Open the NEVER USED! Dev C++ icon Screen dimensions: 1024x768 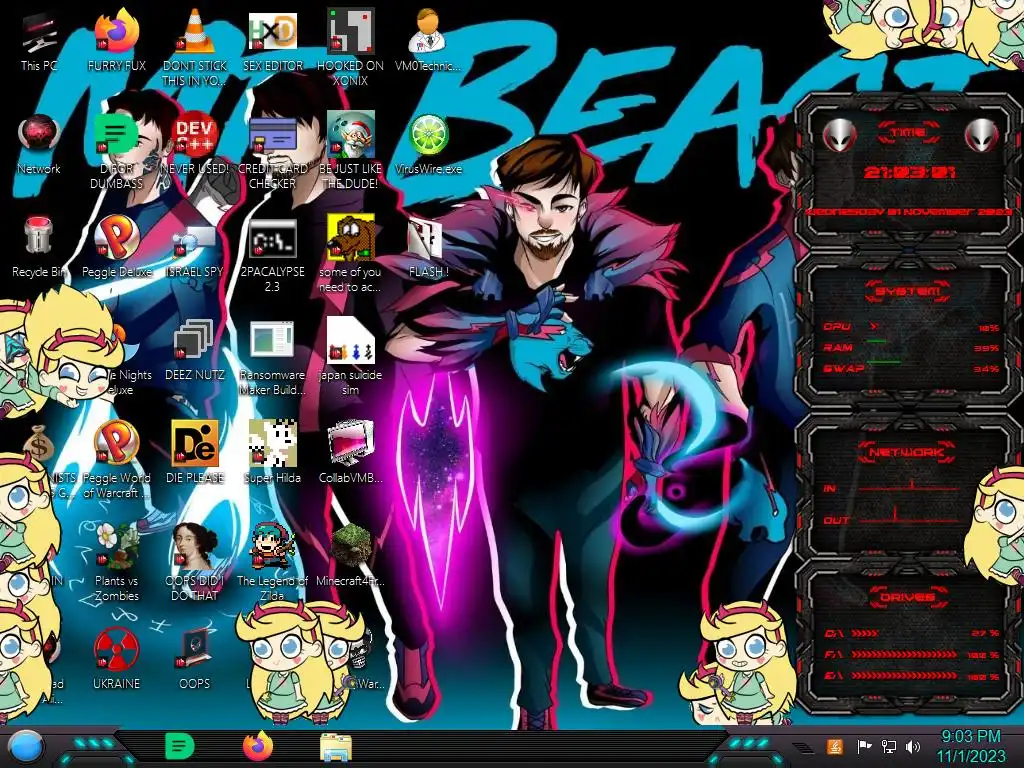(x=195, y=144)
